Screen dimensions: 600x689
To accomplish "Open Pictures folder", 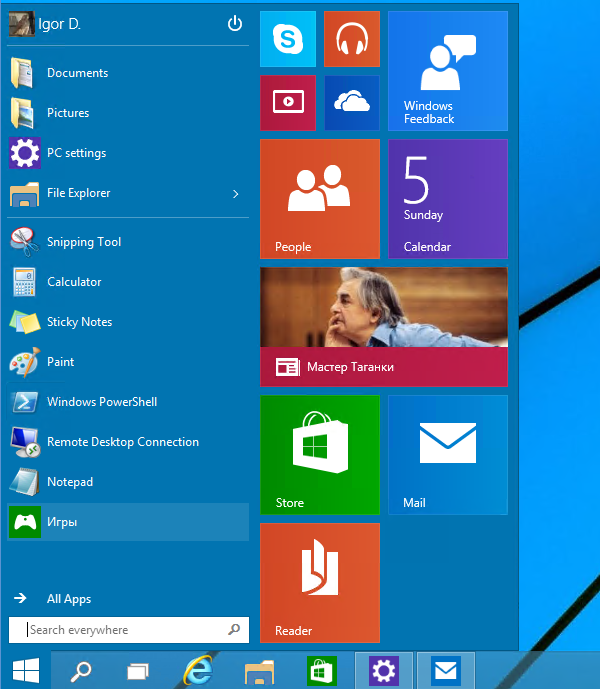I will coord(128,113).
